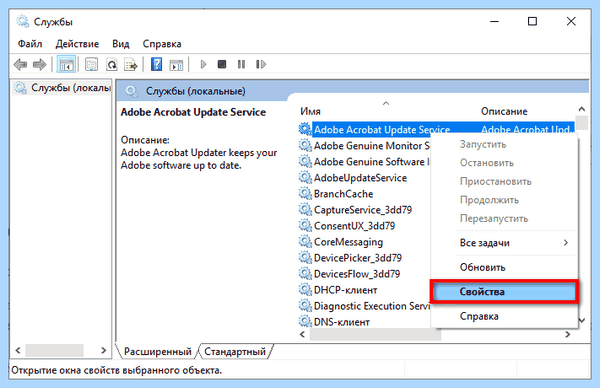This screenshot has width=600, height=388.
Task: Click the Export list toolbar icon
Action: [x=131, y=64]
